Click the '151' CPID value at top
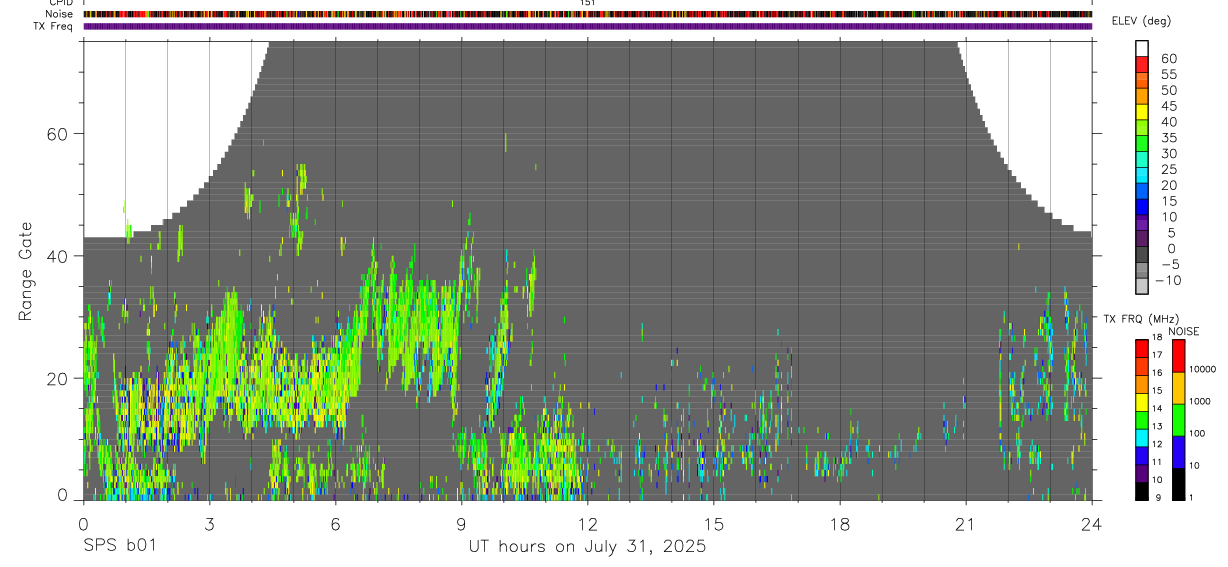This screenshot has width=1228, height=567. tap(588, 3)
